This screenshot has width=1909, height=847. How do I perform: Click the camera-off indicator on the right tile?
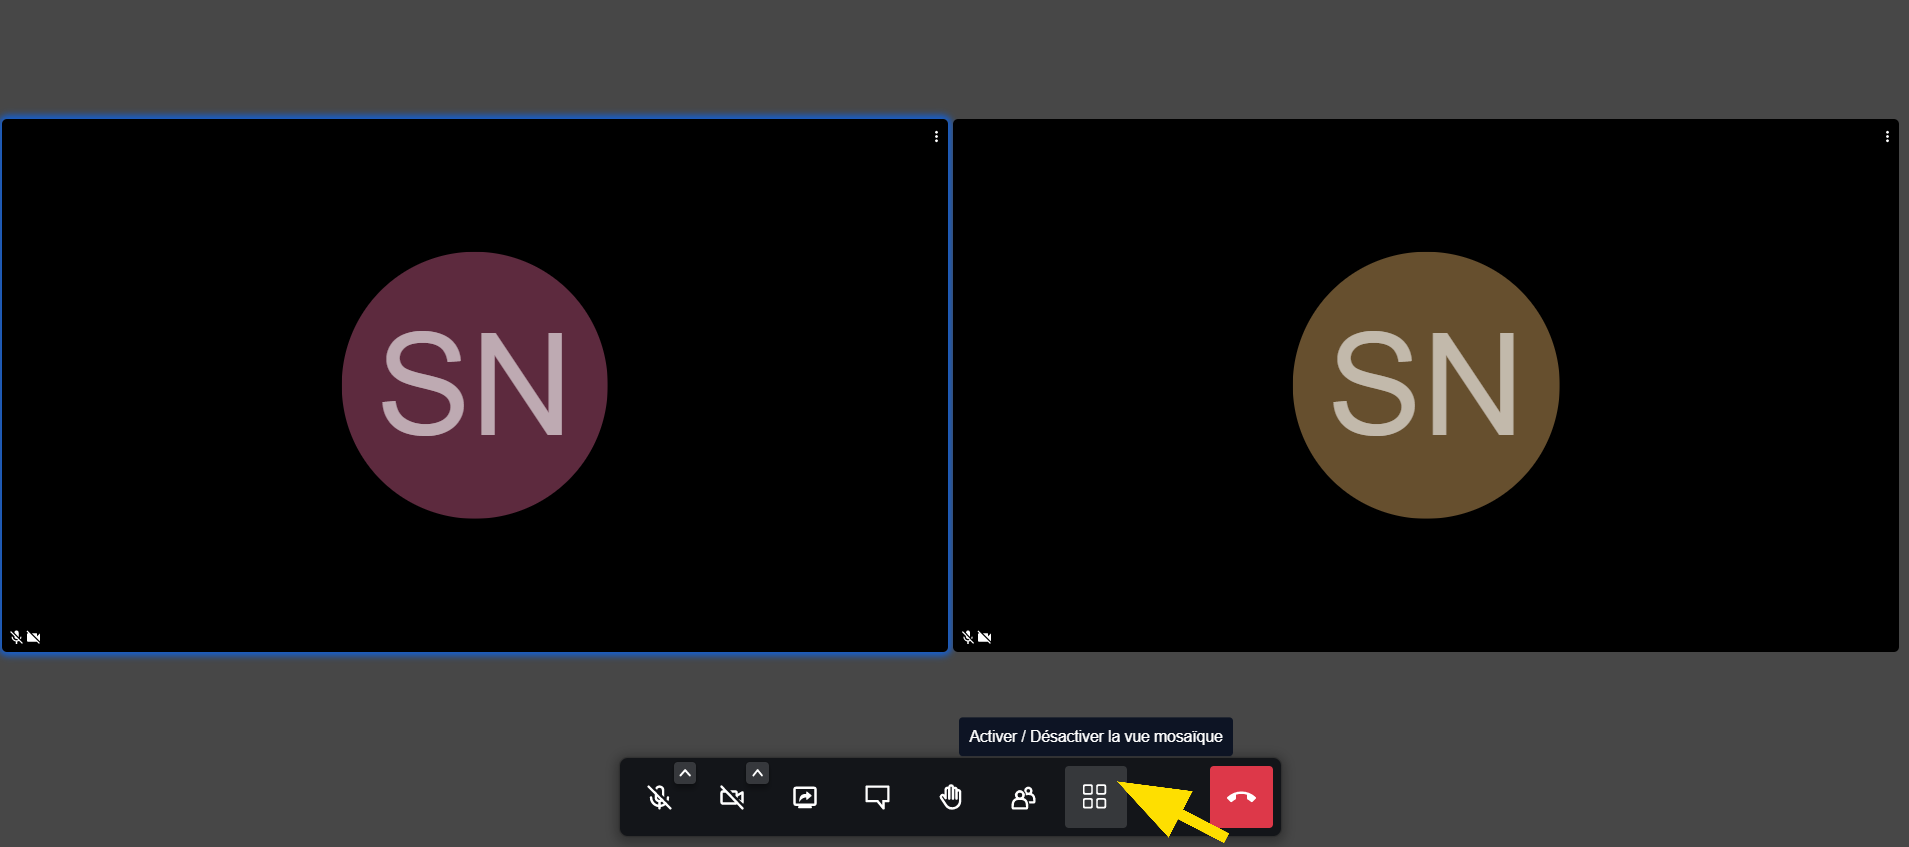[985, 637]
